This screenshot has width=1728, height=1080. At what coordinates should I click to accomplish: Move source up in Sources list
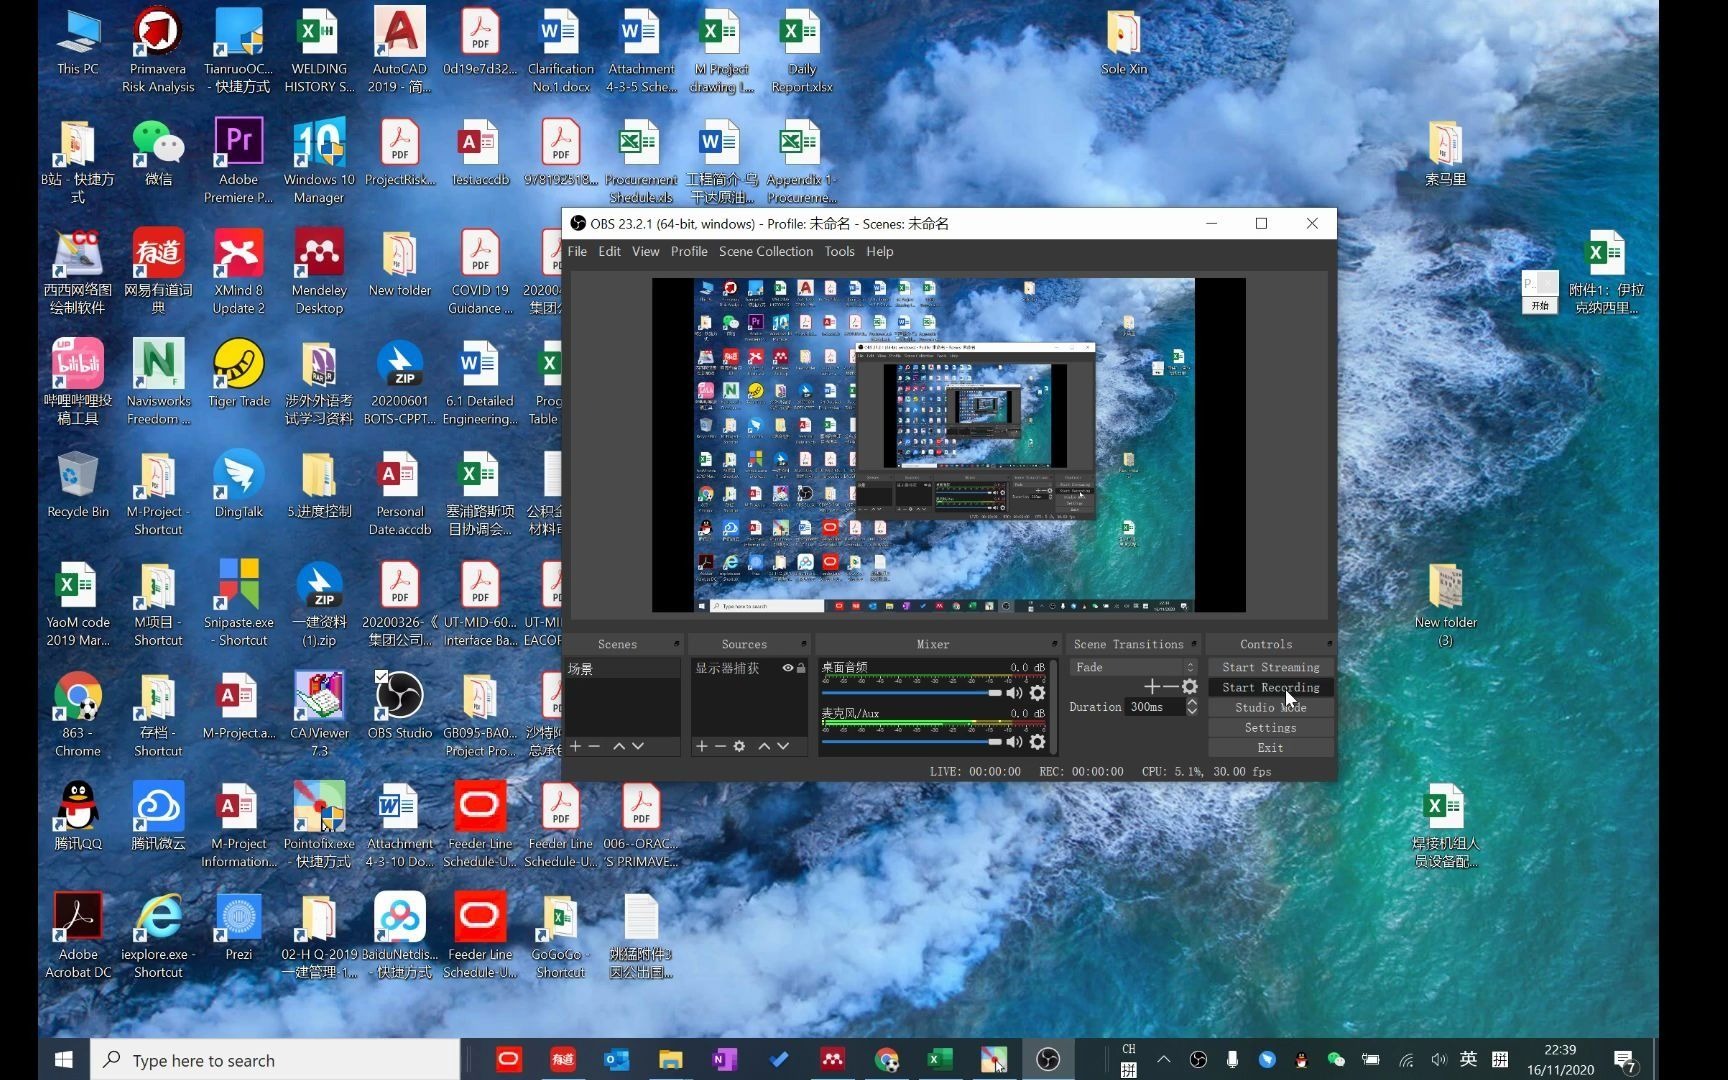click(x=765, y=746)
